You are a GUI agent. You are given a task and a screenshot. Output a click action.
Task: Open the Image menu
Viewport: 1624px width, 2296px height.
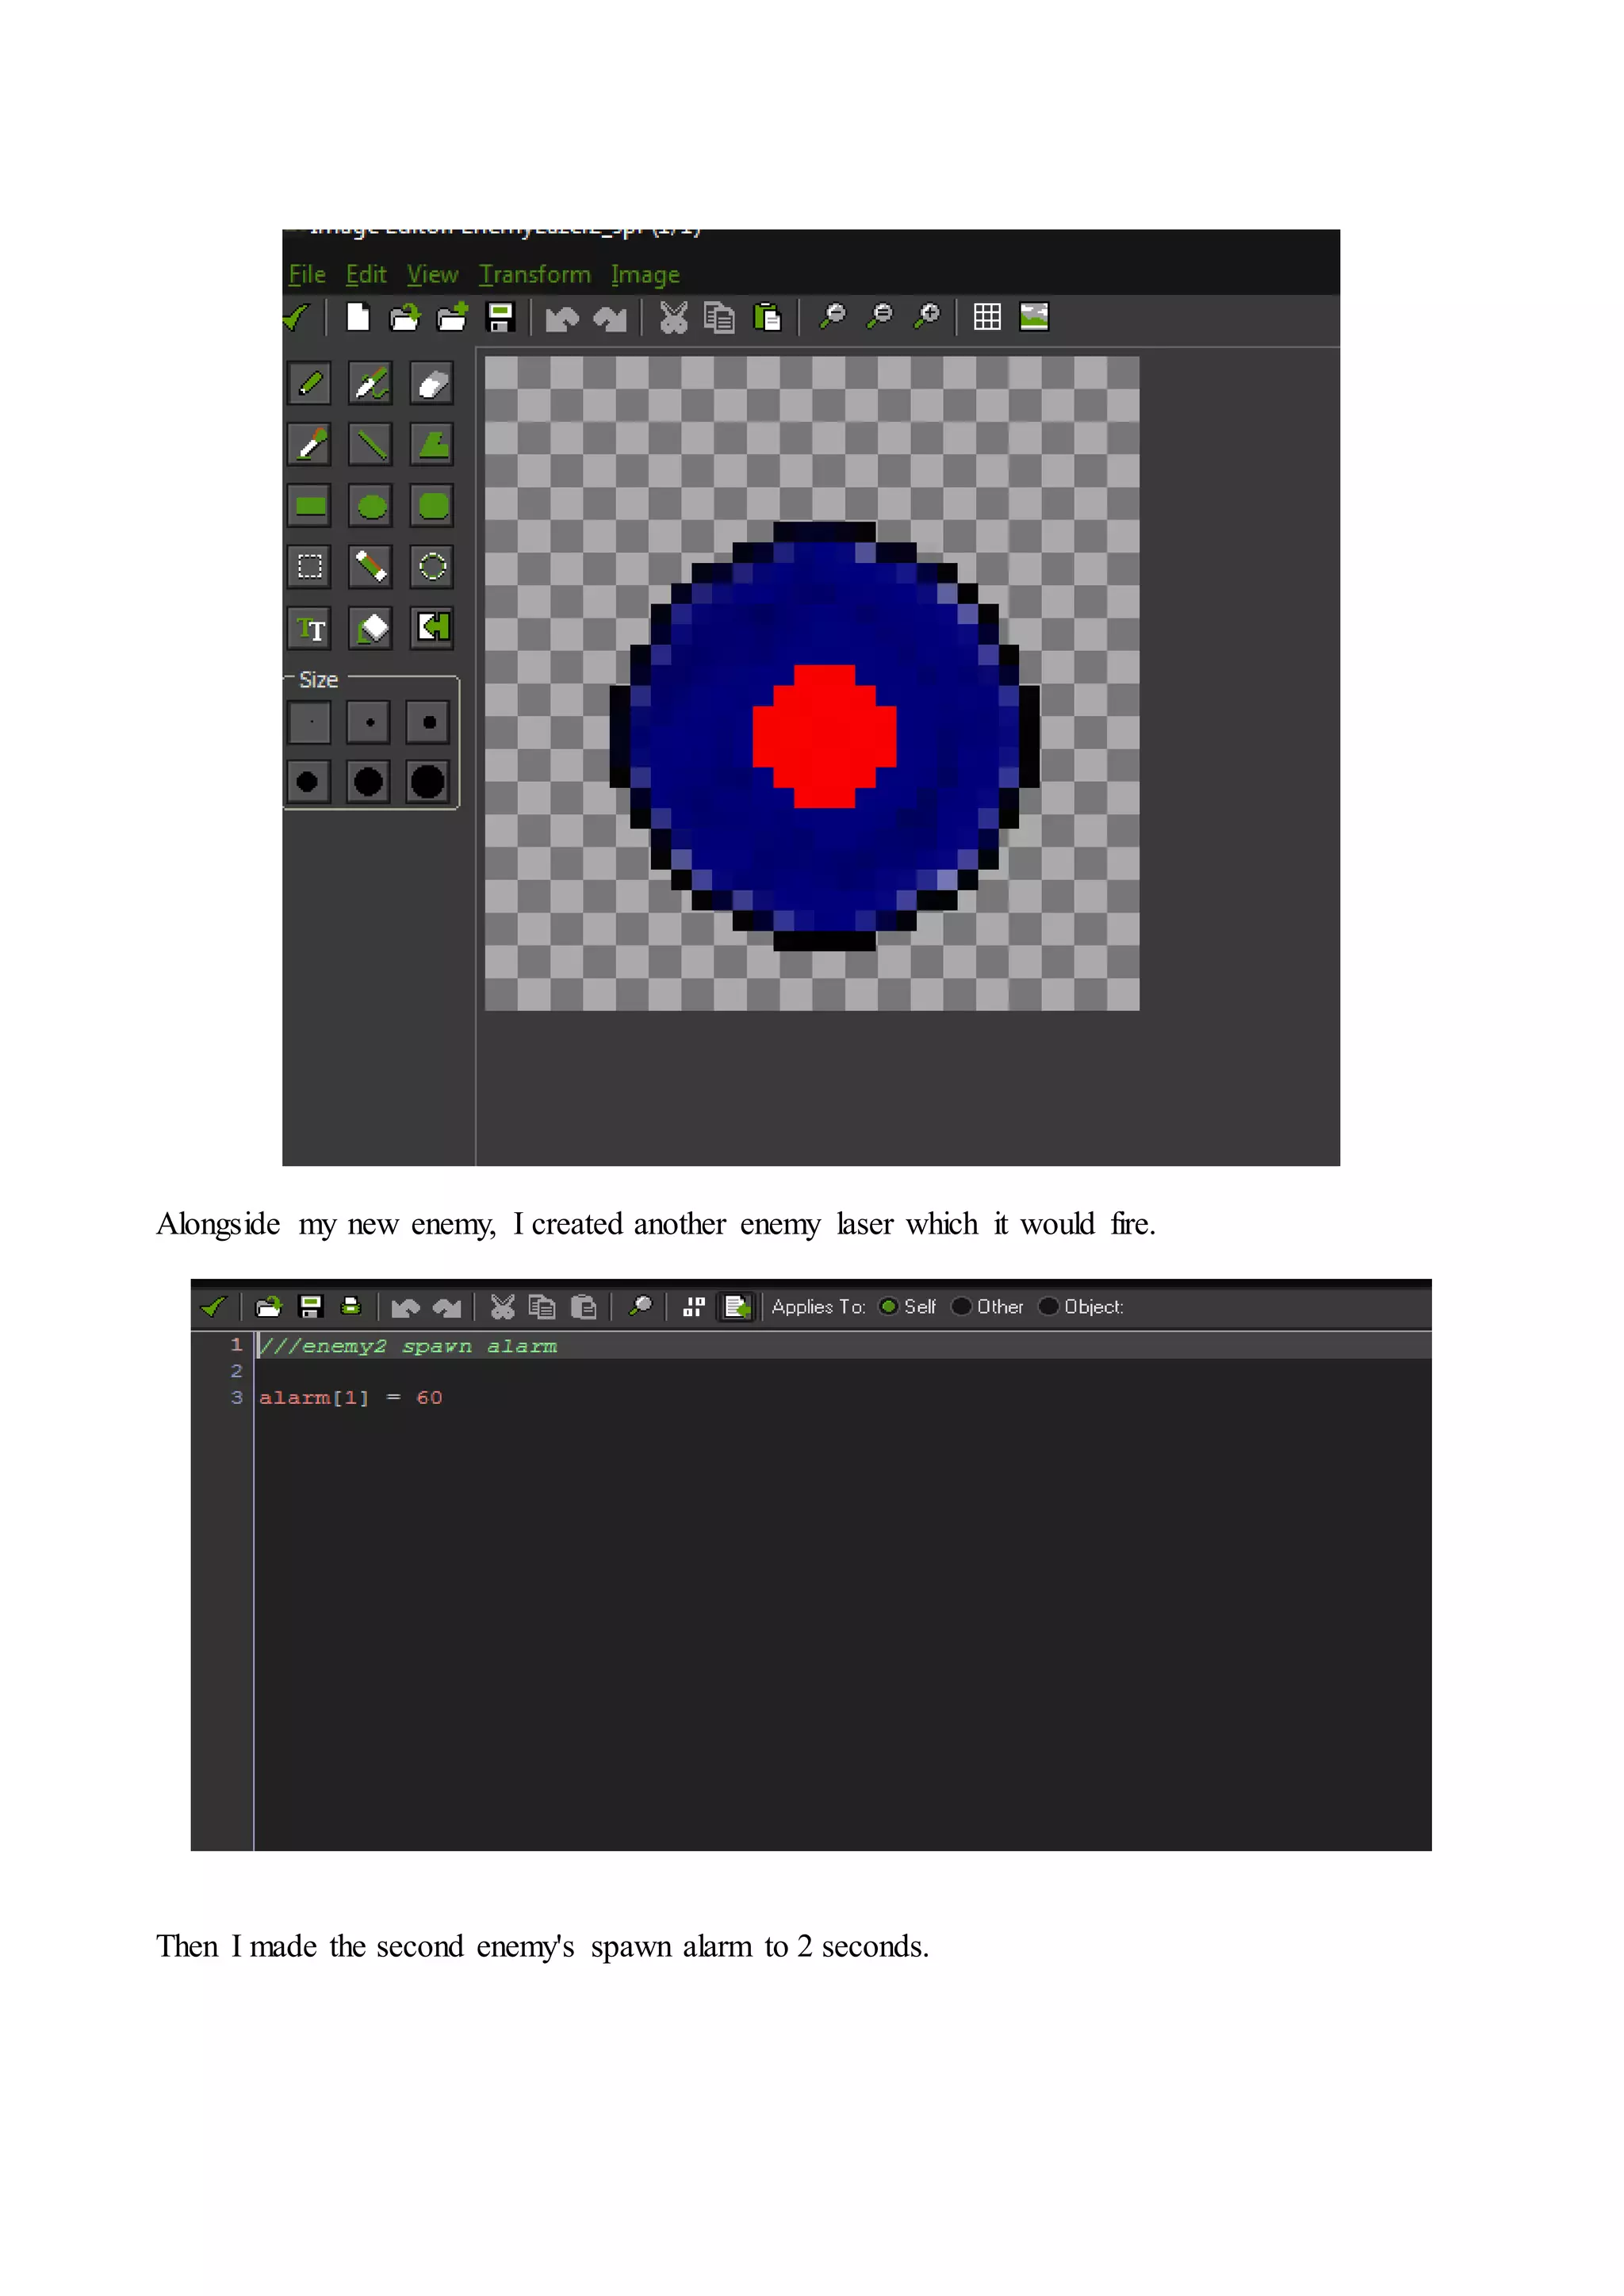[645, 274]
